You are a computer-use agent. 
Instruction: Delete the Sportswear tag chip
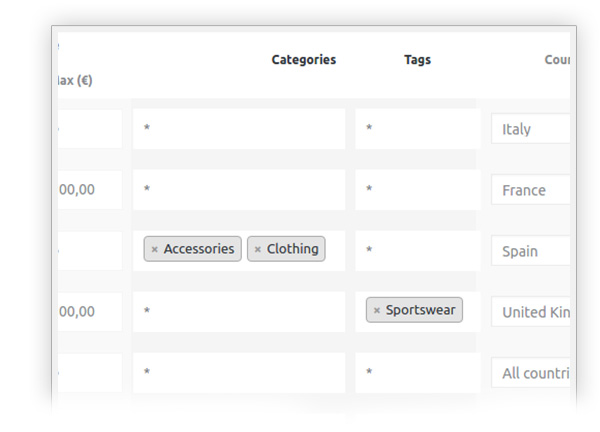pyautogui.click(x=377, y=311)
